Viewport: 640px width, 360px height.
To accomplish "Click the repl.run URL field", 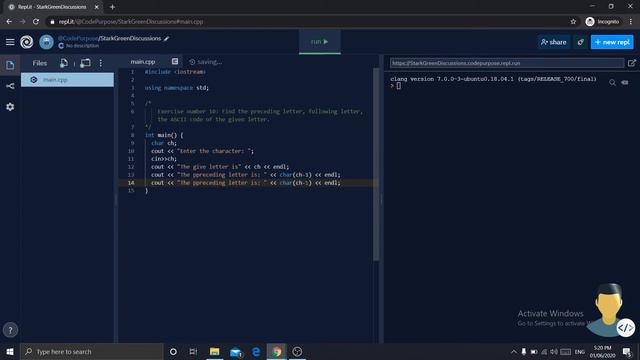I will (507, 63).
